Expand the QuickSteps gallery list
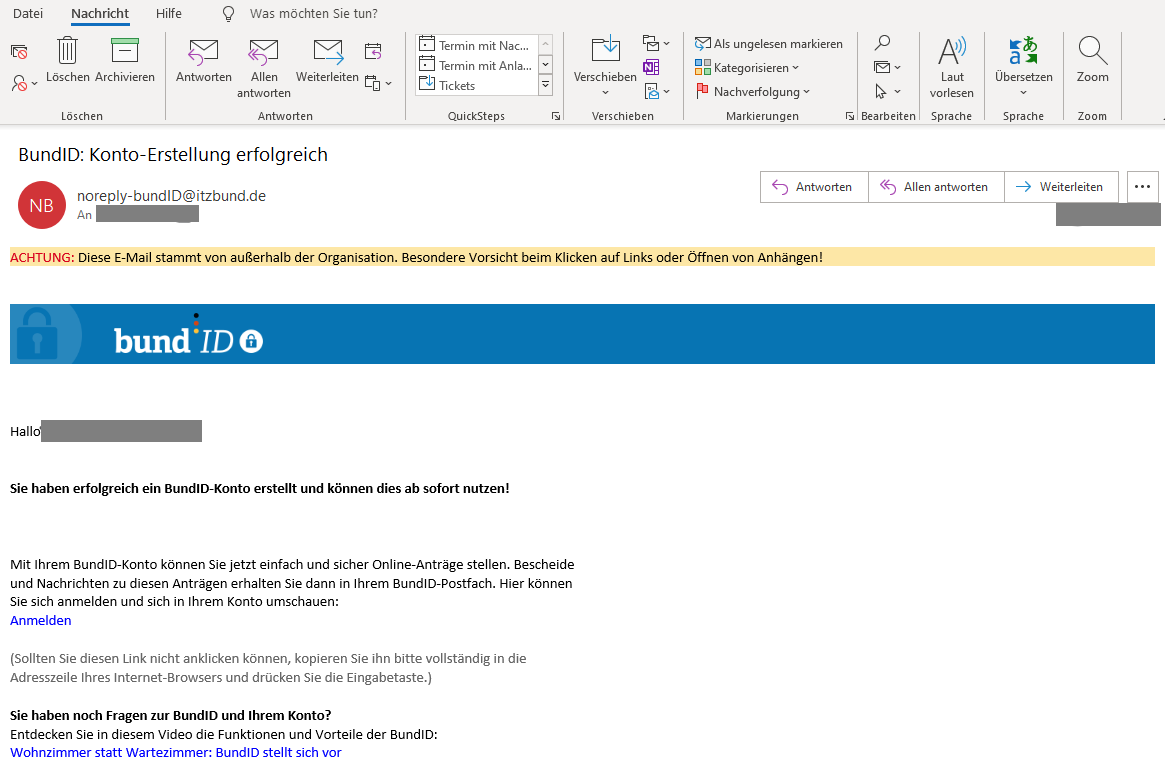Viewport: 1165px width, 780px height. tap(545, 85)
